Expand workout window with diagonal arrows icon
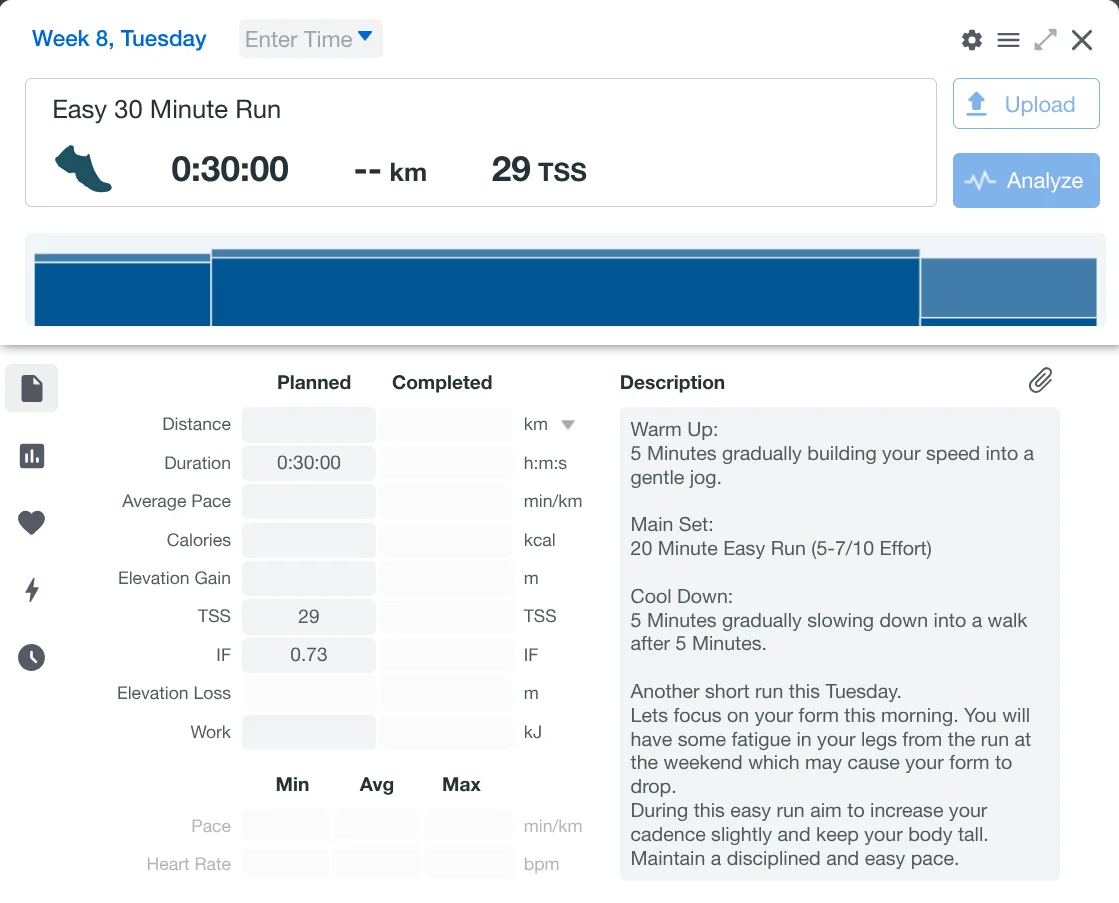This screenshot has width=1119, height=903. coord(1045,40)
